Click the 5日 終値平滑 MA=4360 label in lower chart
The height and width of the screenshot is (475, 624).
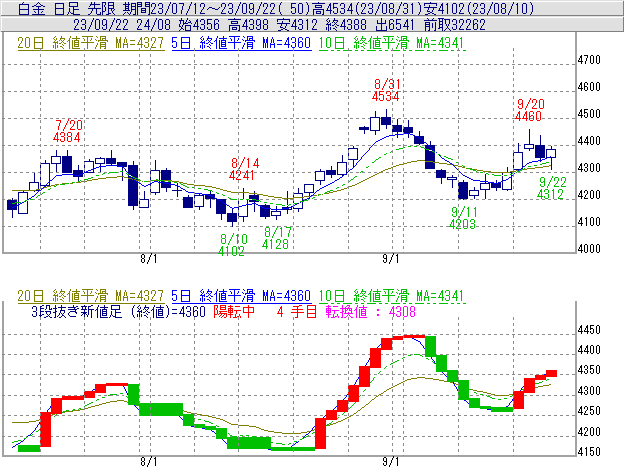(x=241, y=296)
